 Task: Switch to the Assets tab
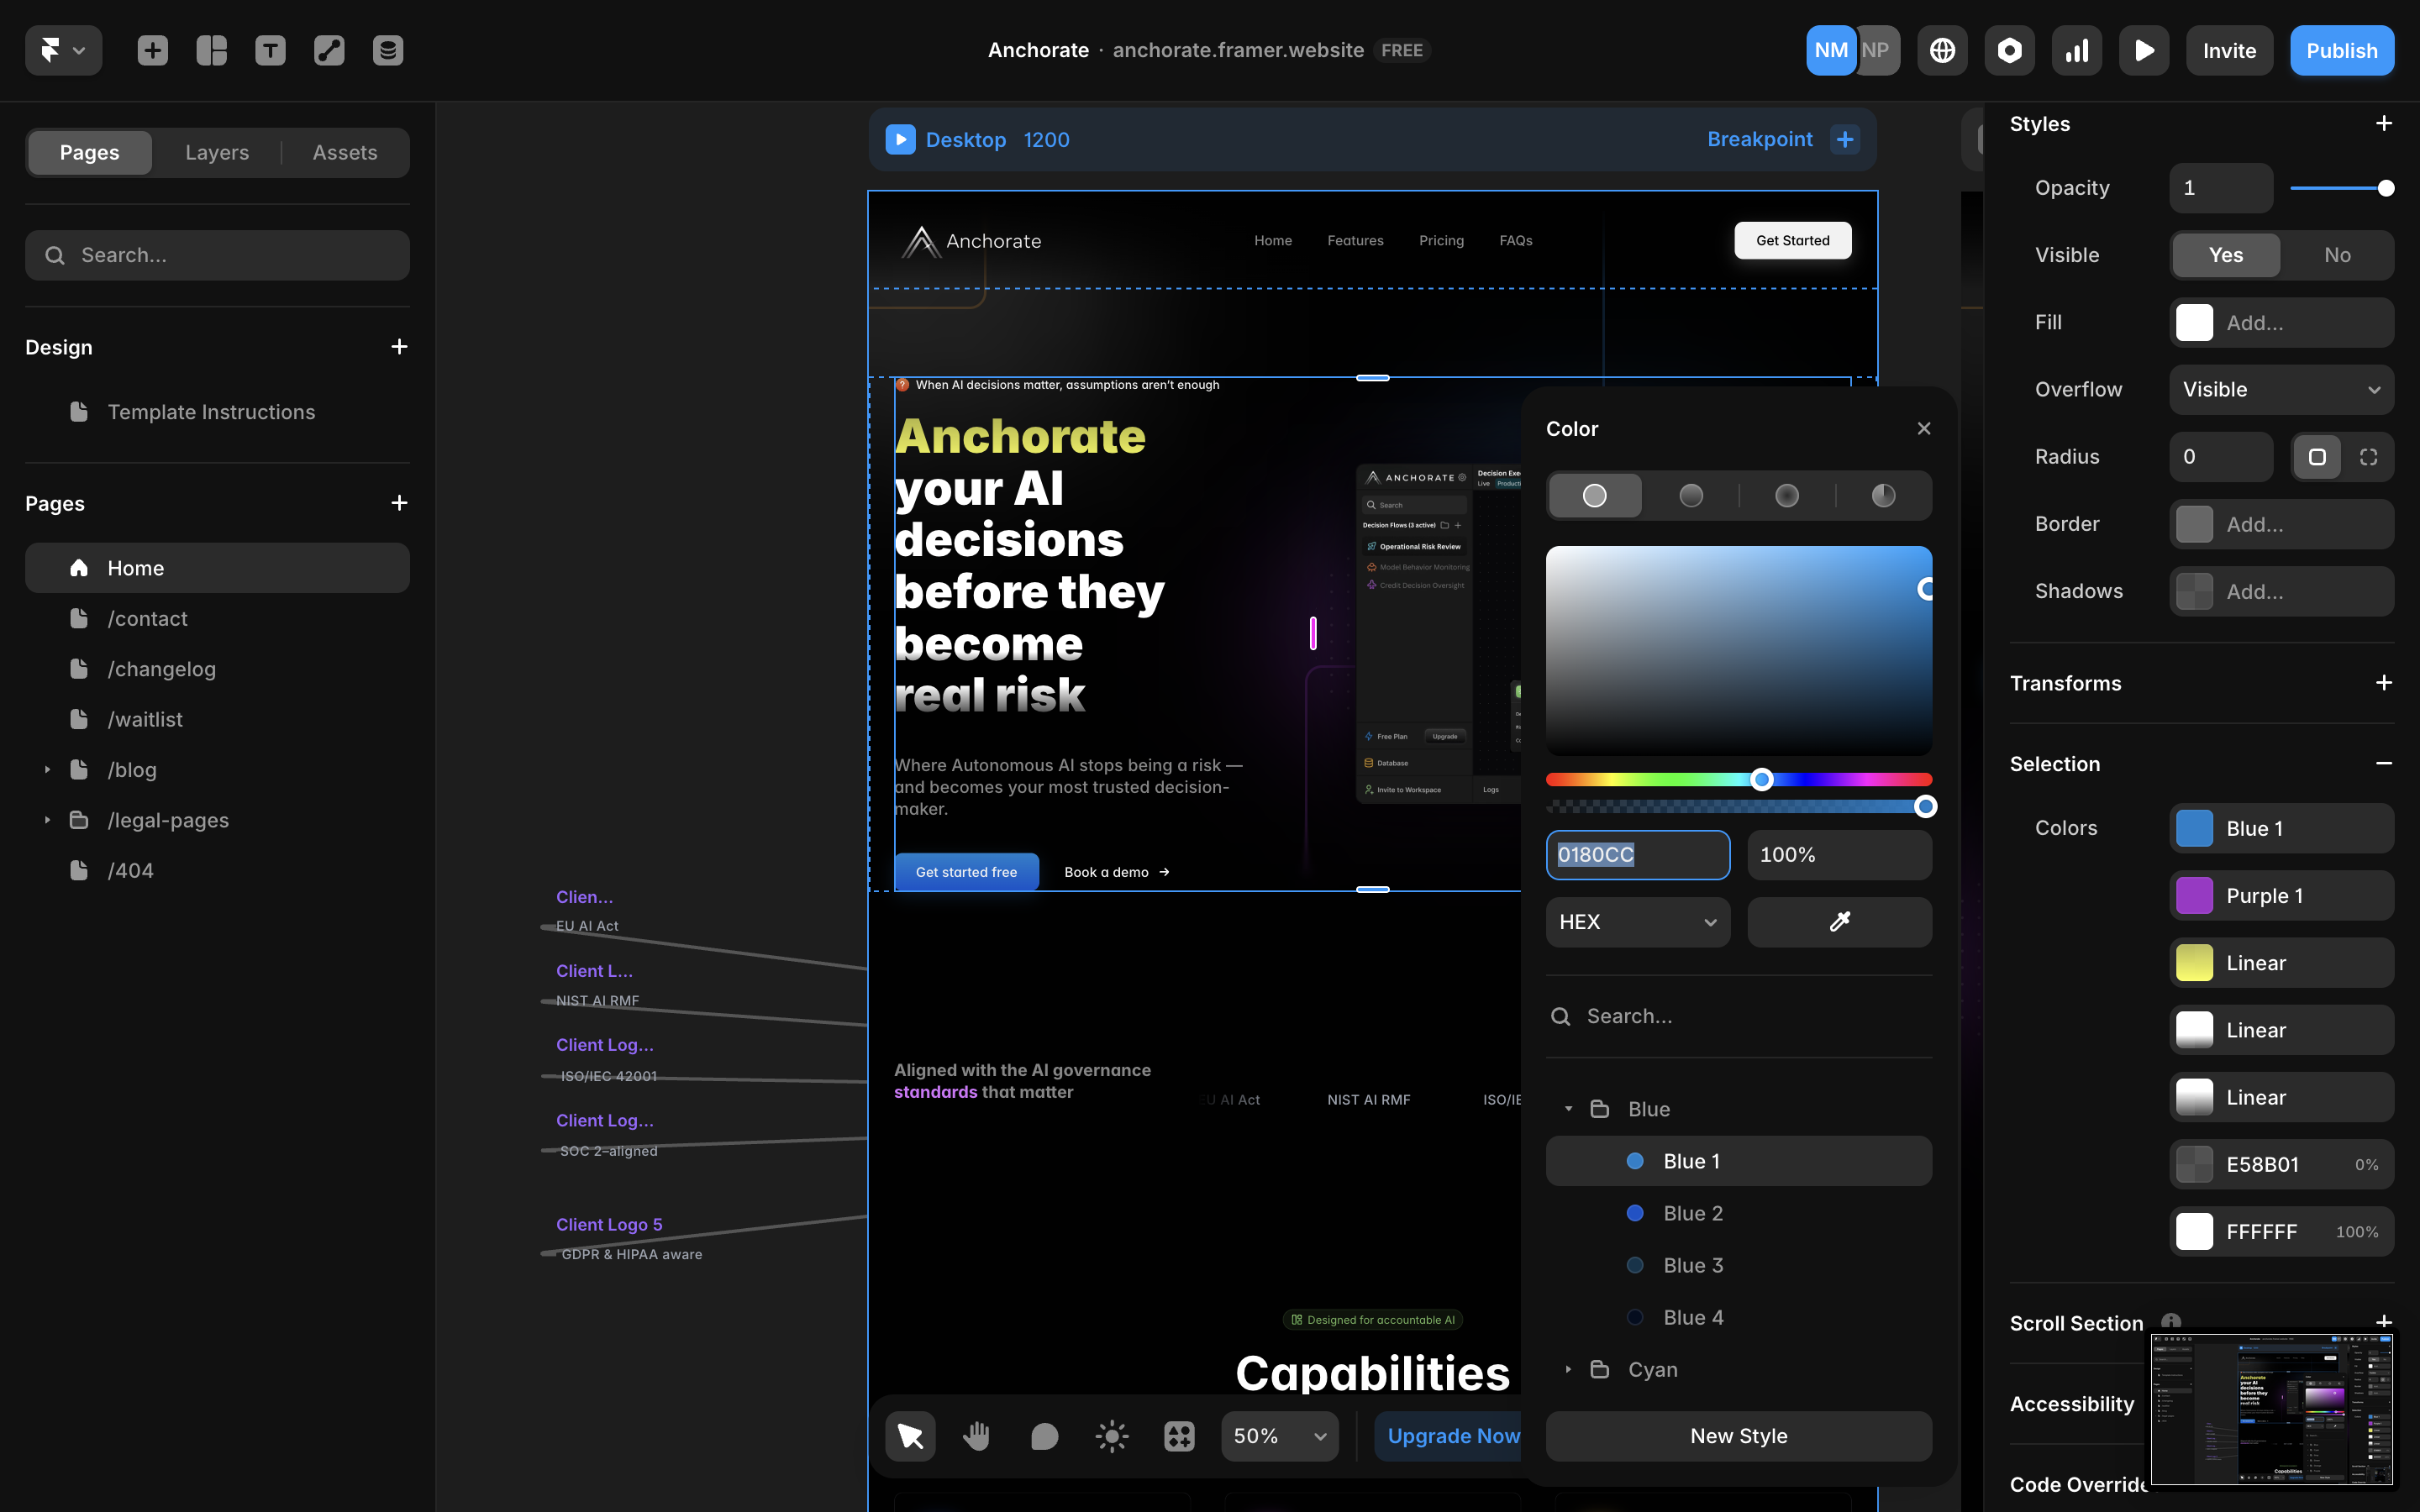[345, 152]
